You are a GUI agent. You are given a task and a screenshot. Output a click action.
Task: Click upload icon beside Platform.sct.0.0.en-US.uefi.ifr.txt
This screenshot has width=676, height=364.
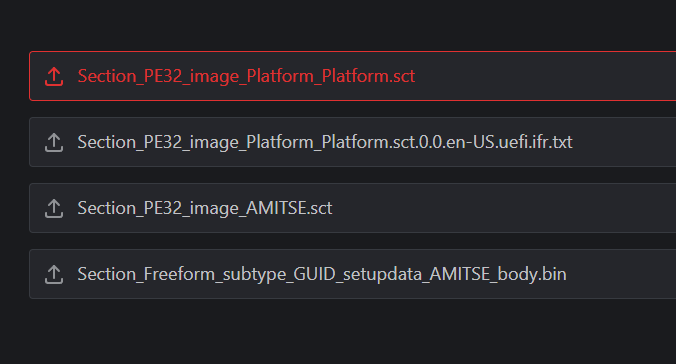(54, 142)
